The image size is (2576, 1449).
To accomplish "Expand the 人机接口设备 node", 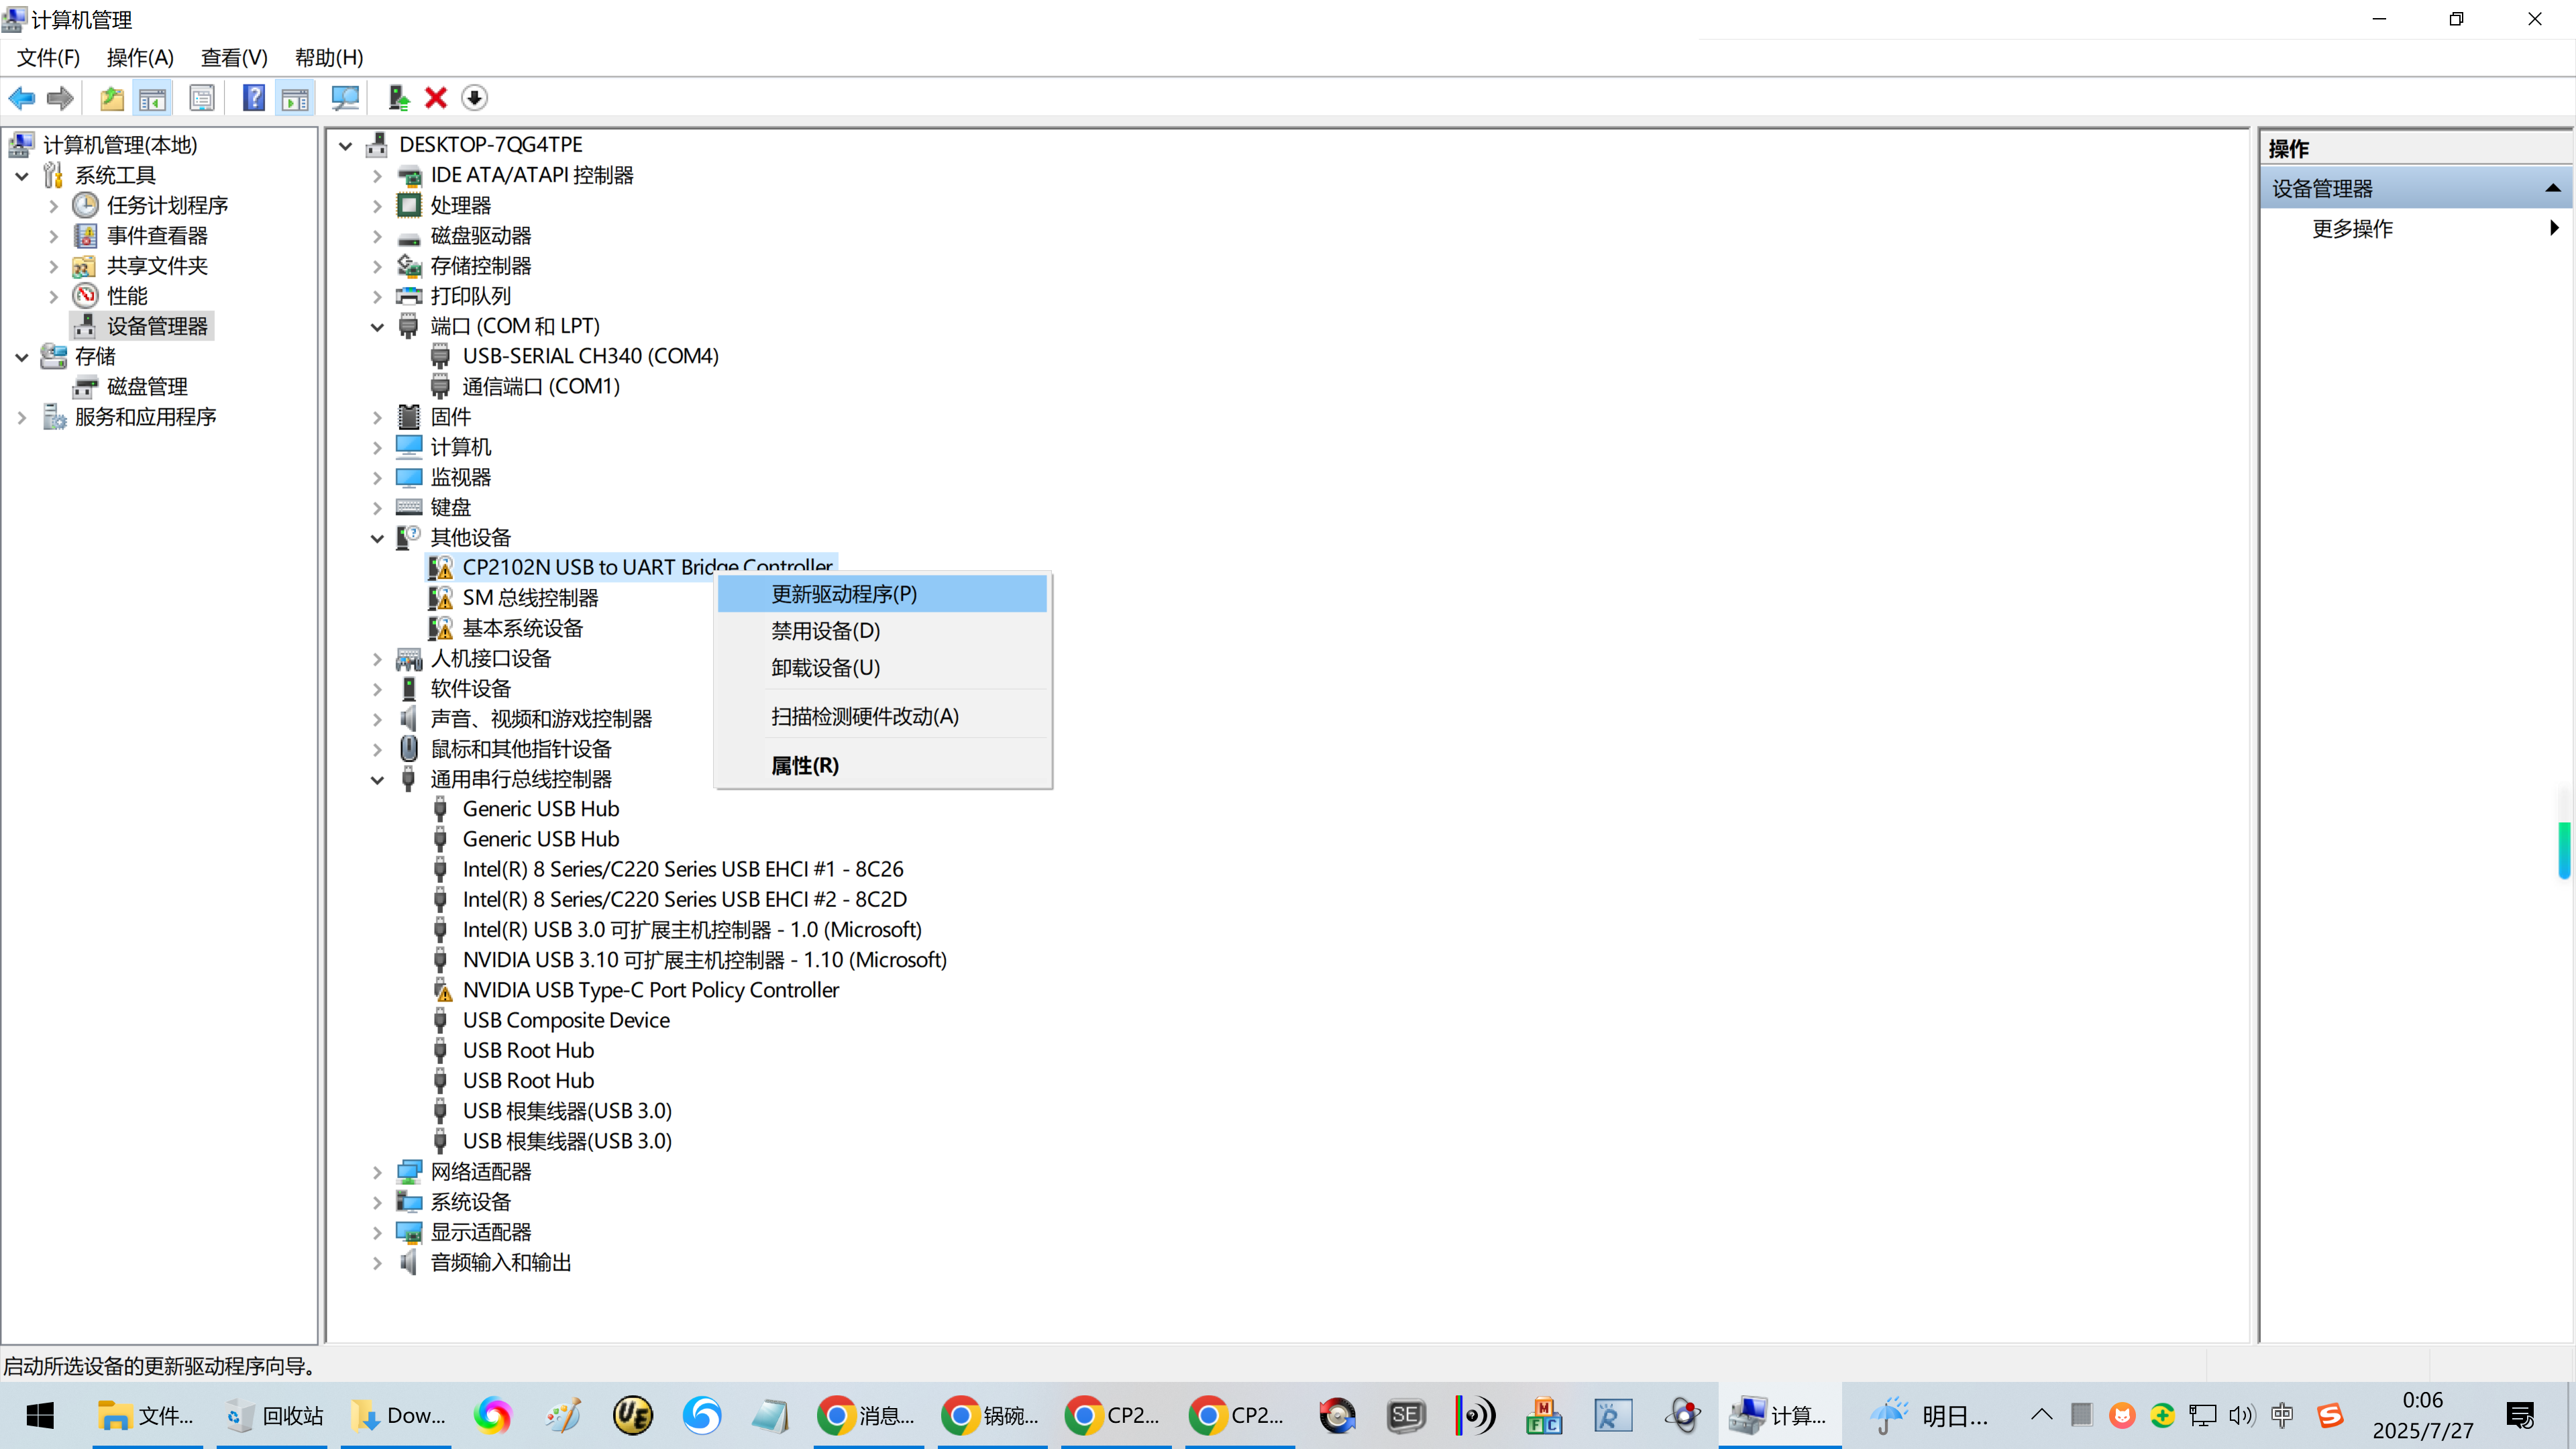I will tap(377, 659).
